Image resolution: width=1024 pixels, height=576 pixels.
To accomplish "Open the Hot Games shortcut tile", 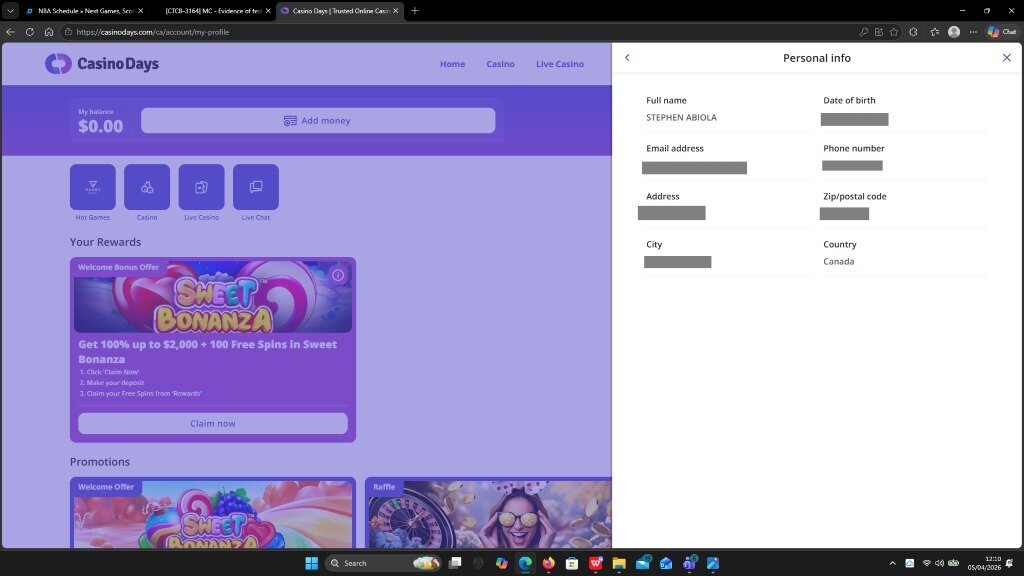I will click(x=93, y=187).
